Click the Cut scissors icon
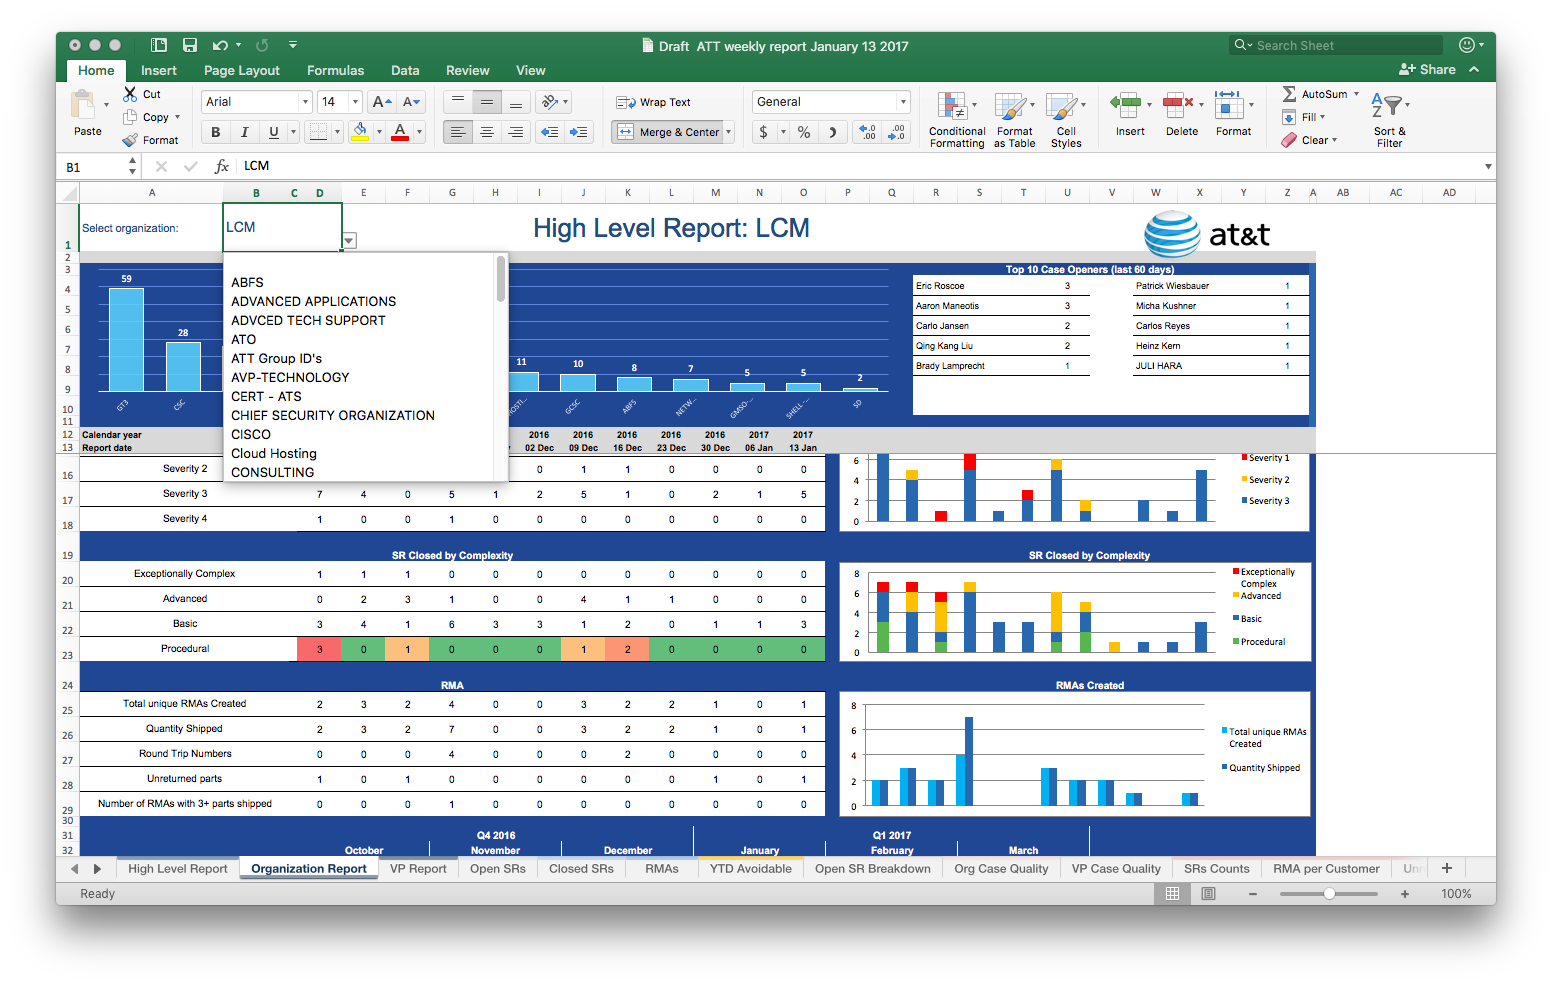The width and height of the screenshot is (1552, 985). [130, 94]
